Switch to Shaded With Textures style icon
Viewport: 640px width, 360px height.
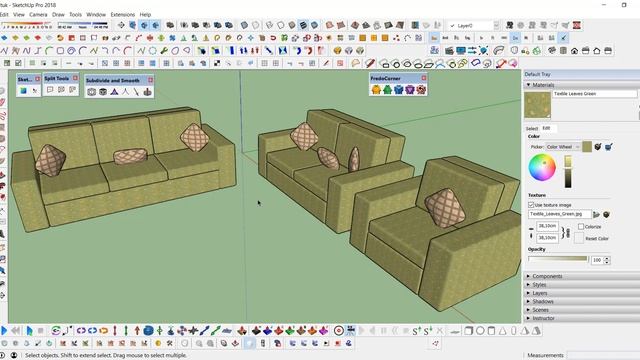pyautogui.click(x=303, y=25)
